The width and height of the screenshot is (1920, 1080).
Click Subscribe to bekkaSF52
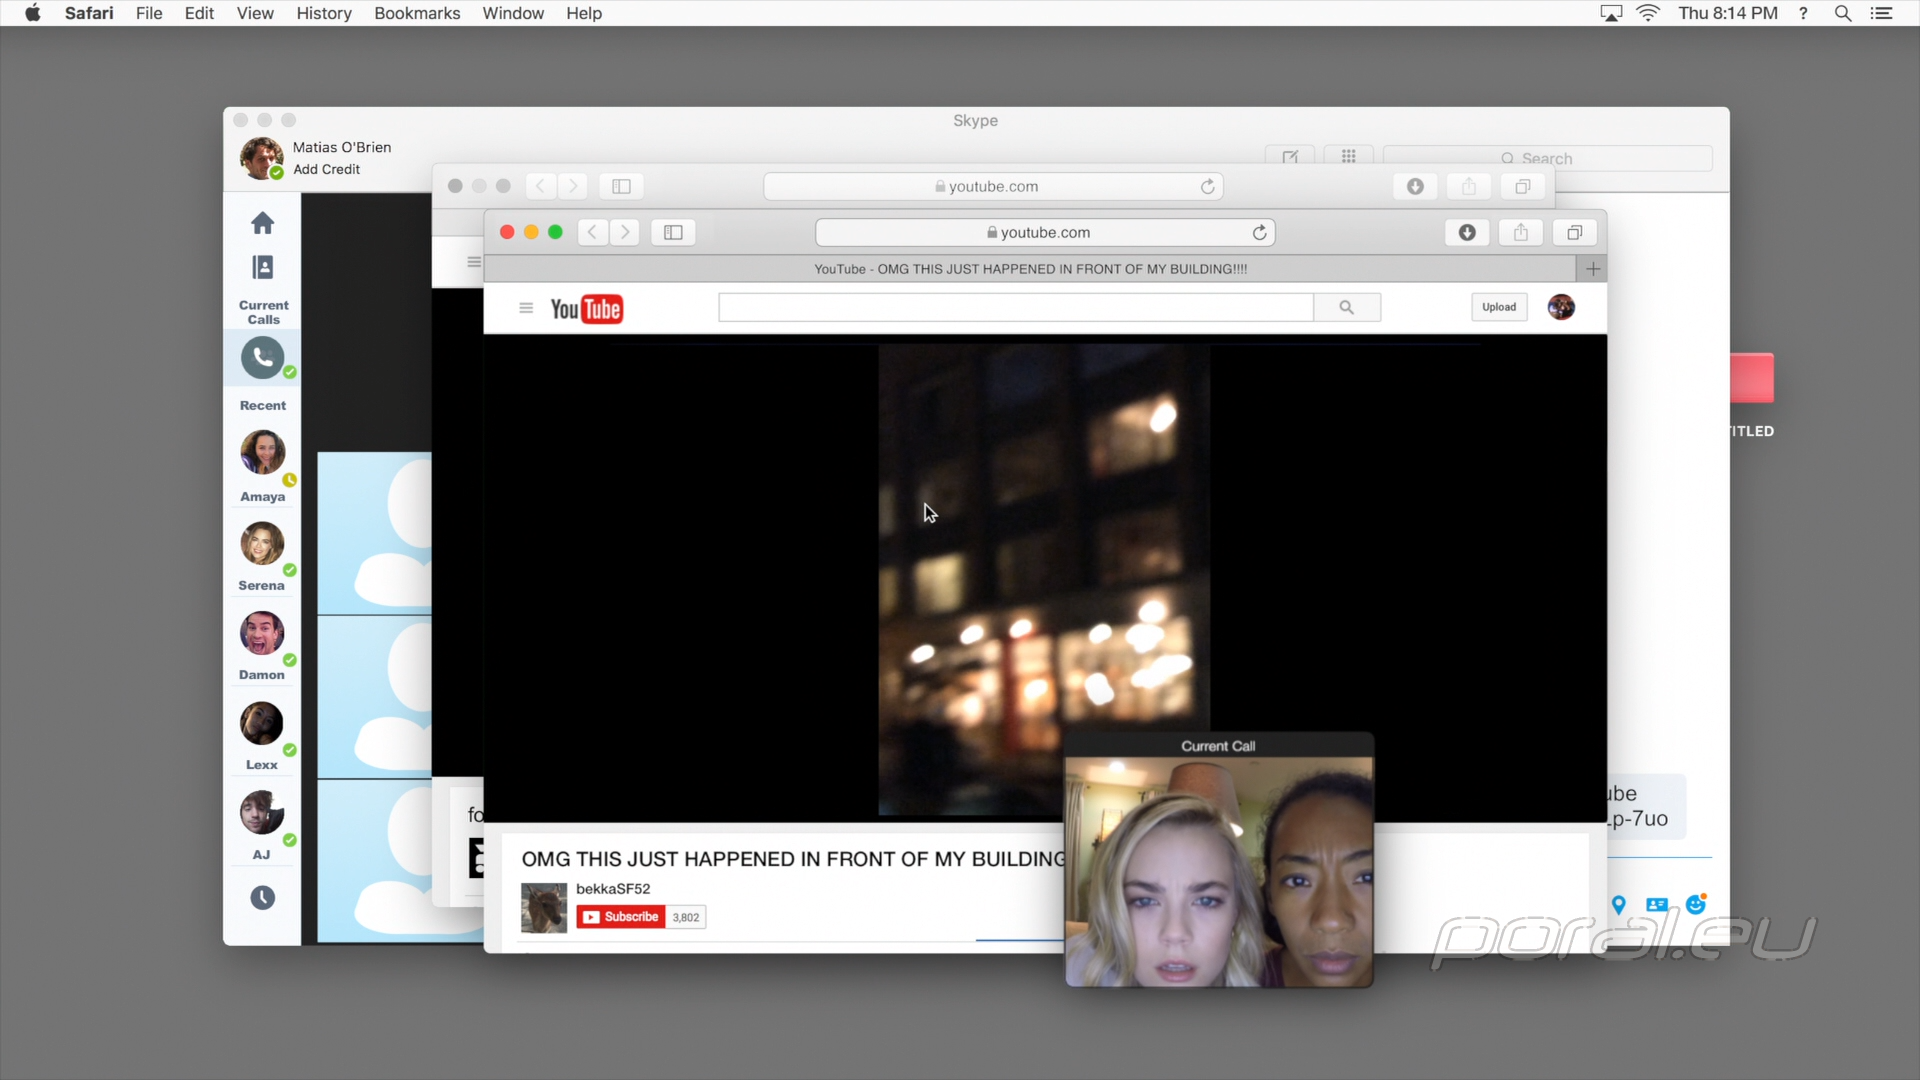point(621,917)
